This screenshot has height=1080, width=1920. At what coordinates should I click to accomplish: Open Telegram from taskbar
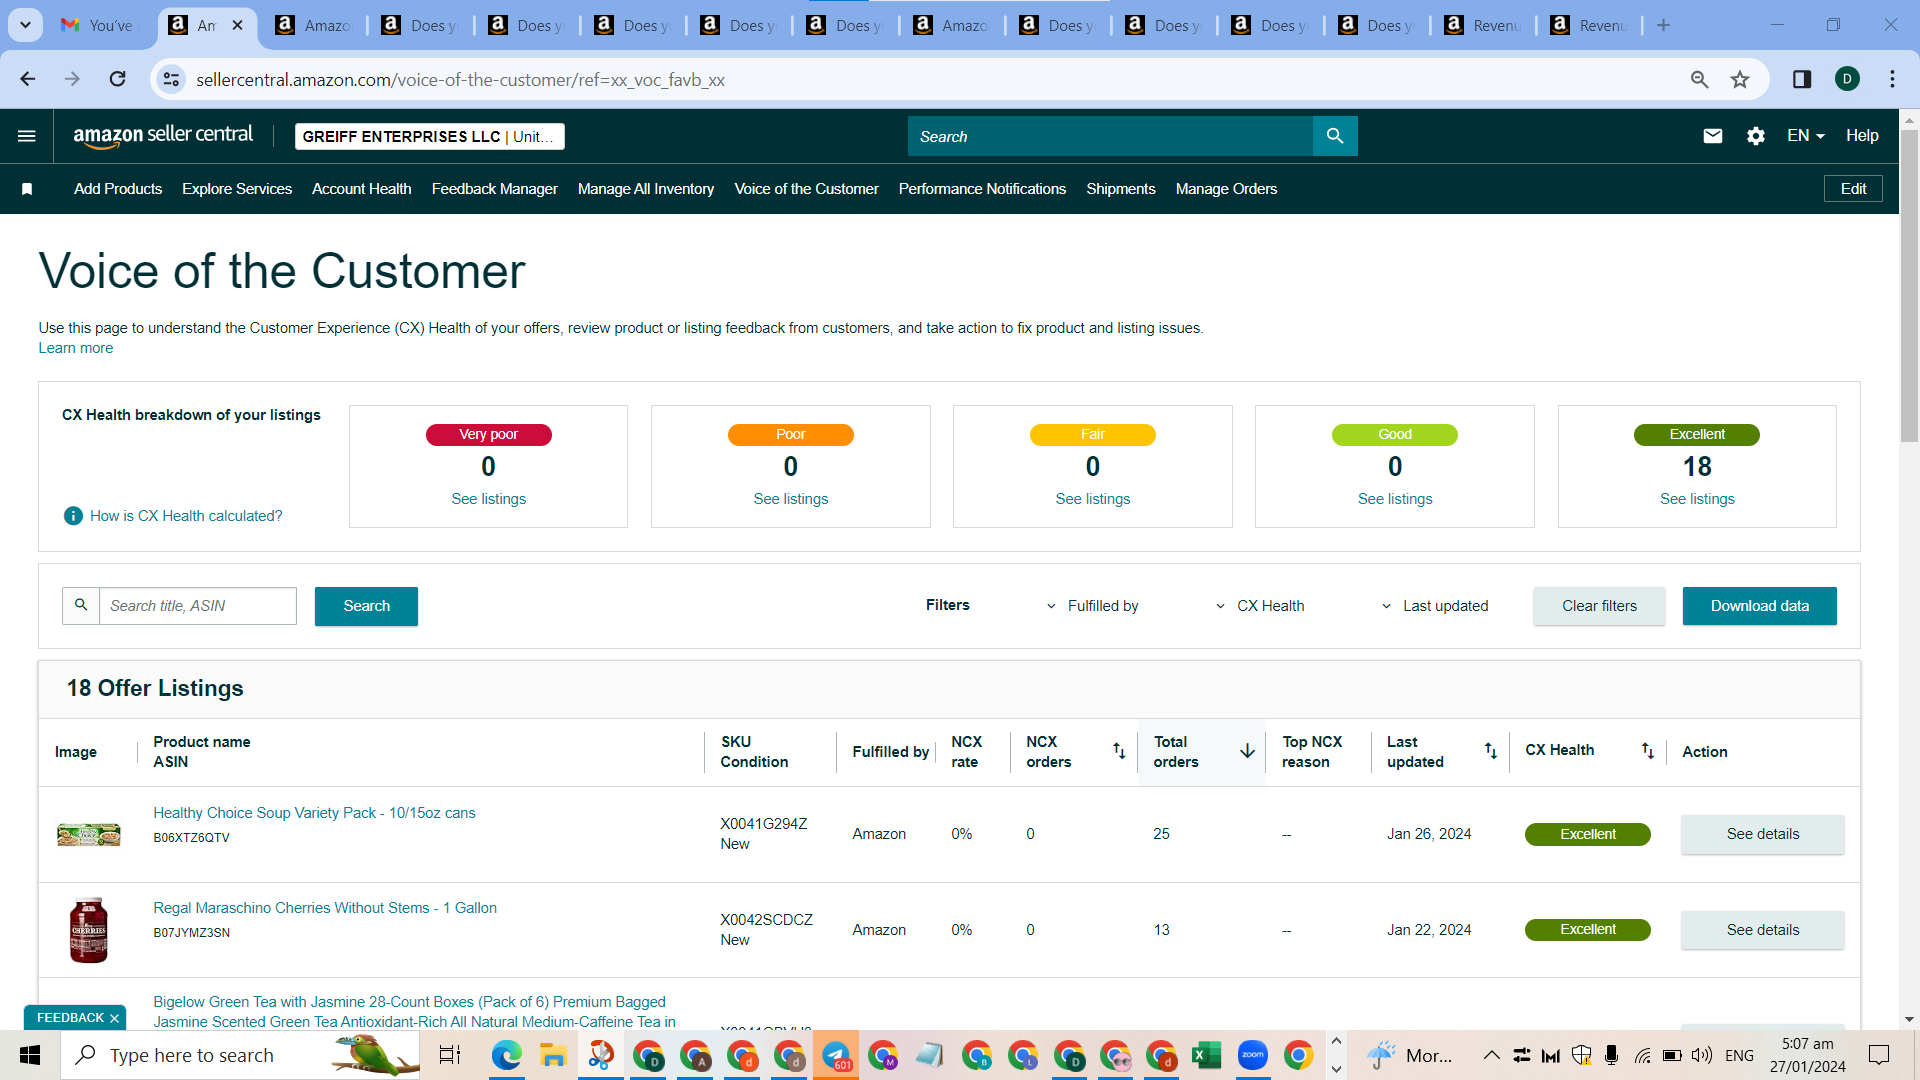click(x=835, y=1055)
